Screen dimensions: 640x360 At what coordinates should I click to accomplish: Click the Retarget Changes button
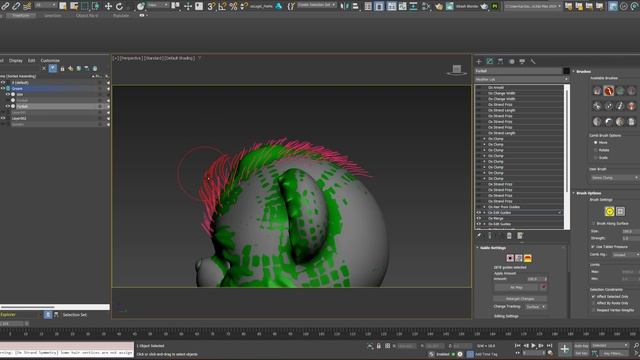(520, 299)
